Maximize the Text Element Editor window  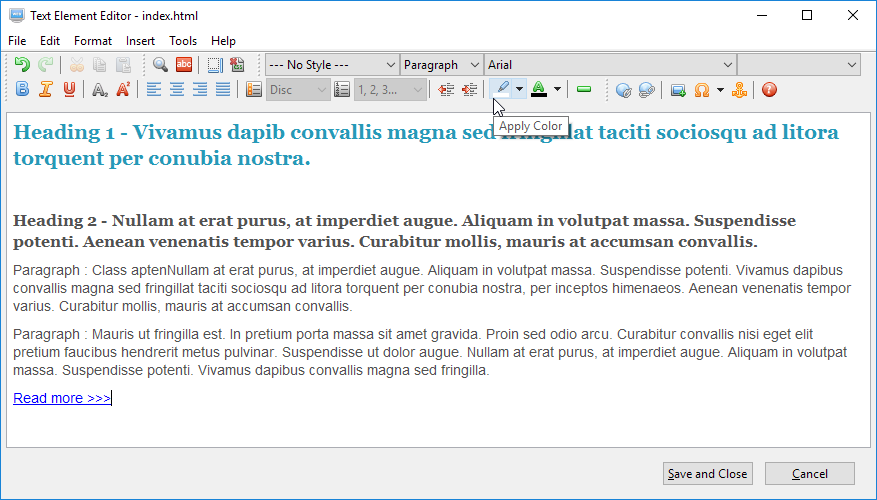click(807, 15)
